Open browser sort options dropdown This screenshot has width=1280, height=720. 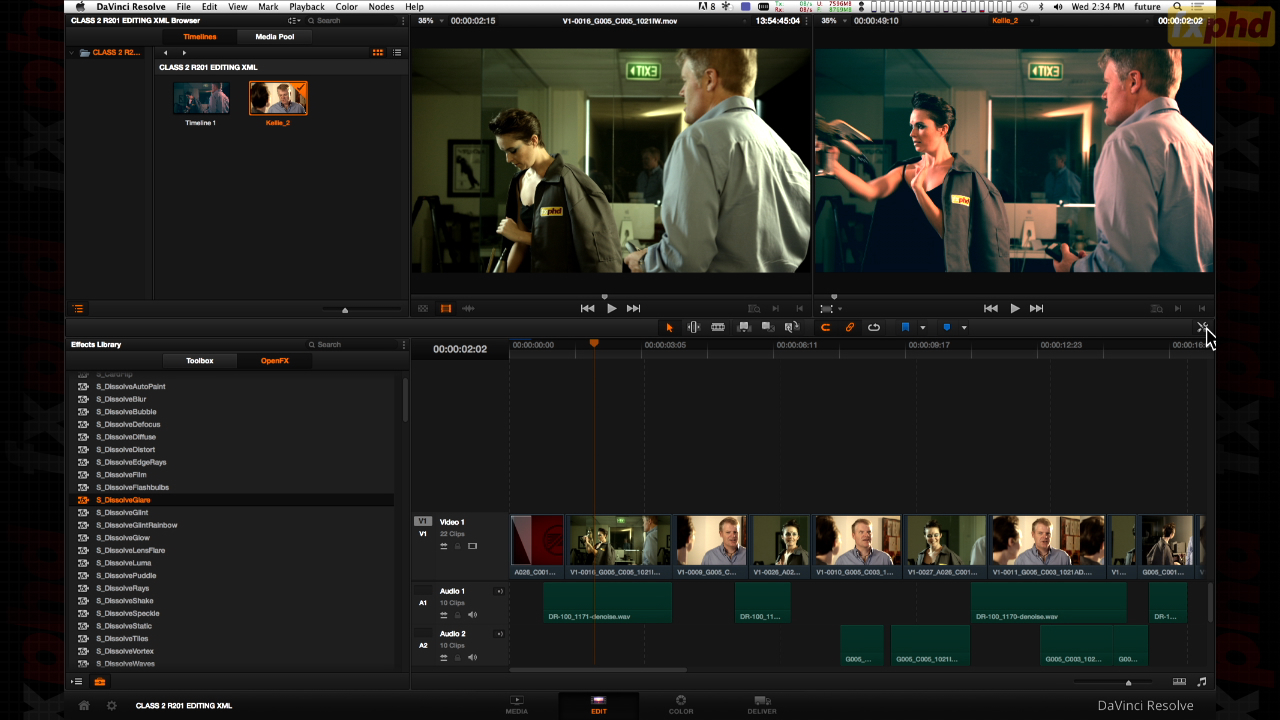point(294,20)
